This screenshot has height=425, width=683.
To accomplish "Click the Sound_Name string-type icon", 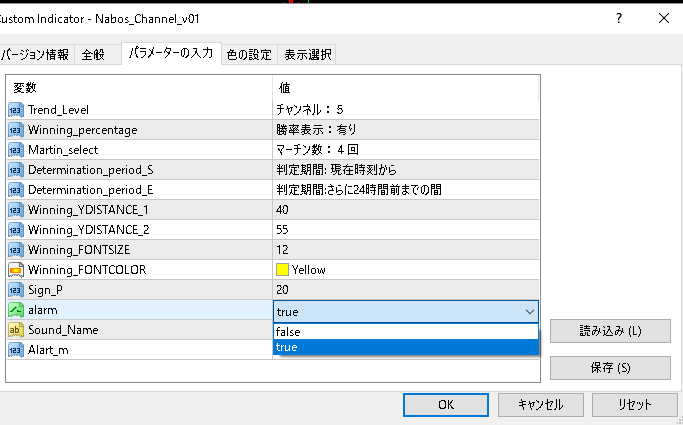I will tap(16, 330).
